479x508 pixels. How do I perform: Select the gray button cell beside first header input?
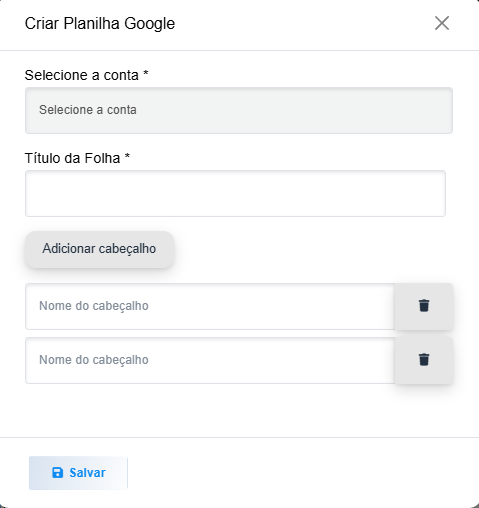click(x=424, y=306)
